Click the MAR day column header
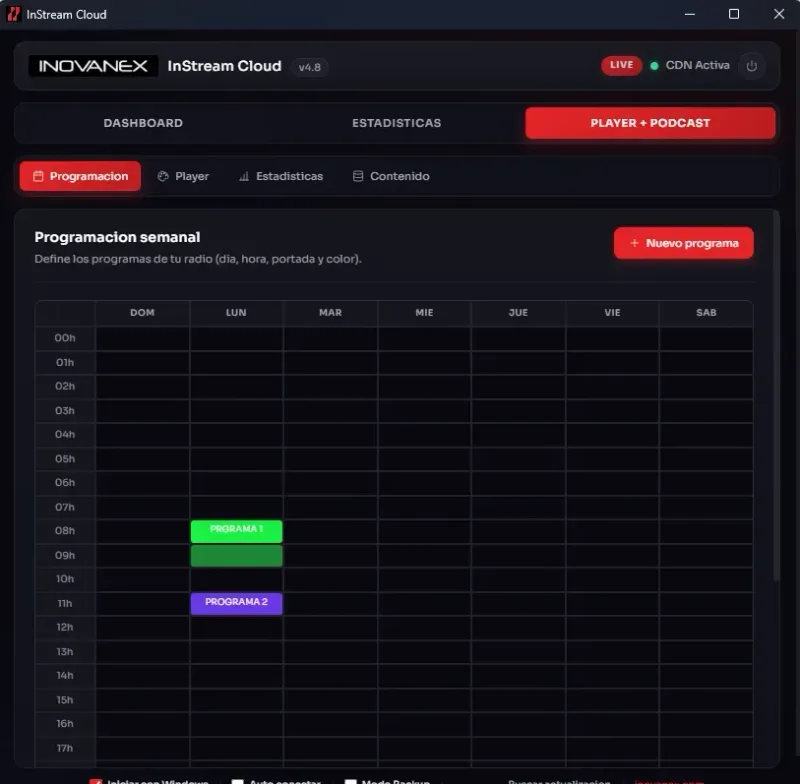The image size is (800, 784). click(x=331, y=313)
